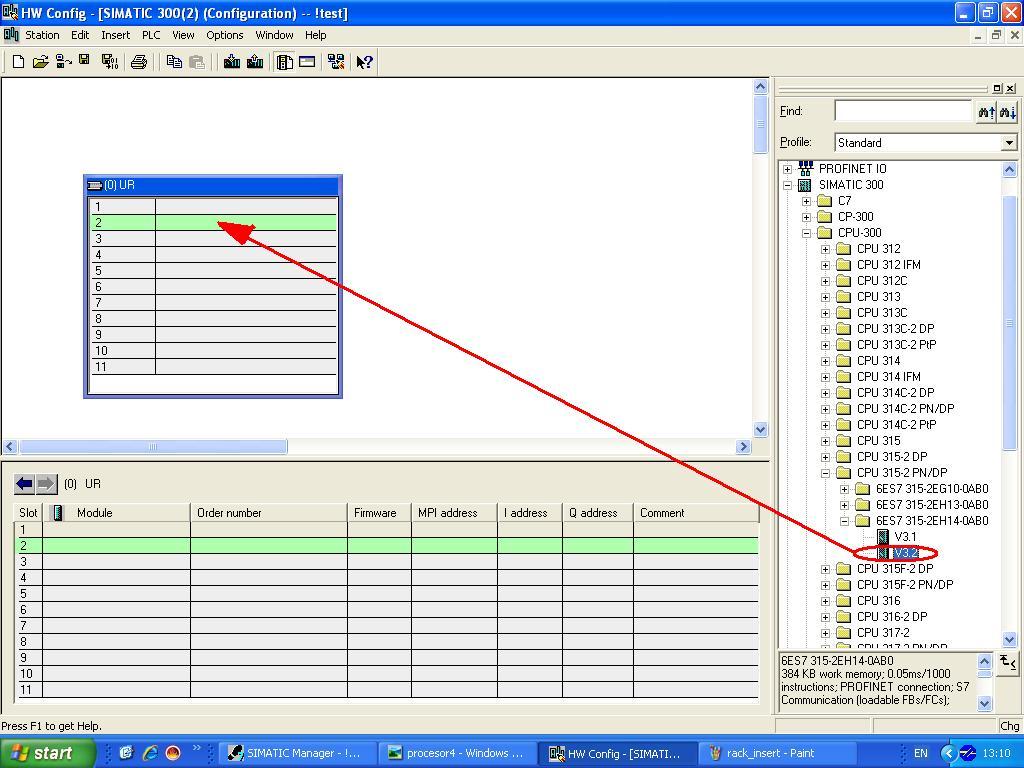Click the Comment column header
The width and height of the screenshot is (1024, 768).
pyautogui.click(x=696, y=513)
